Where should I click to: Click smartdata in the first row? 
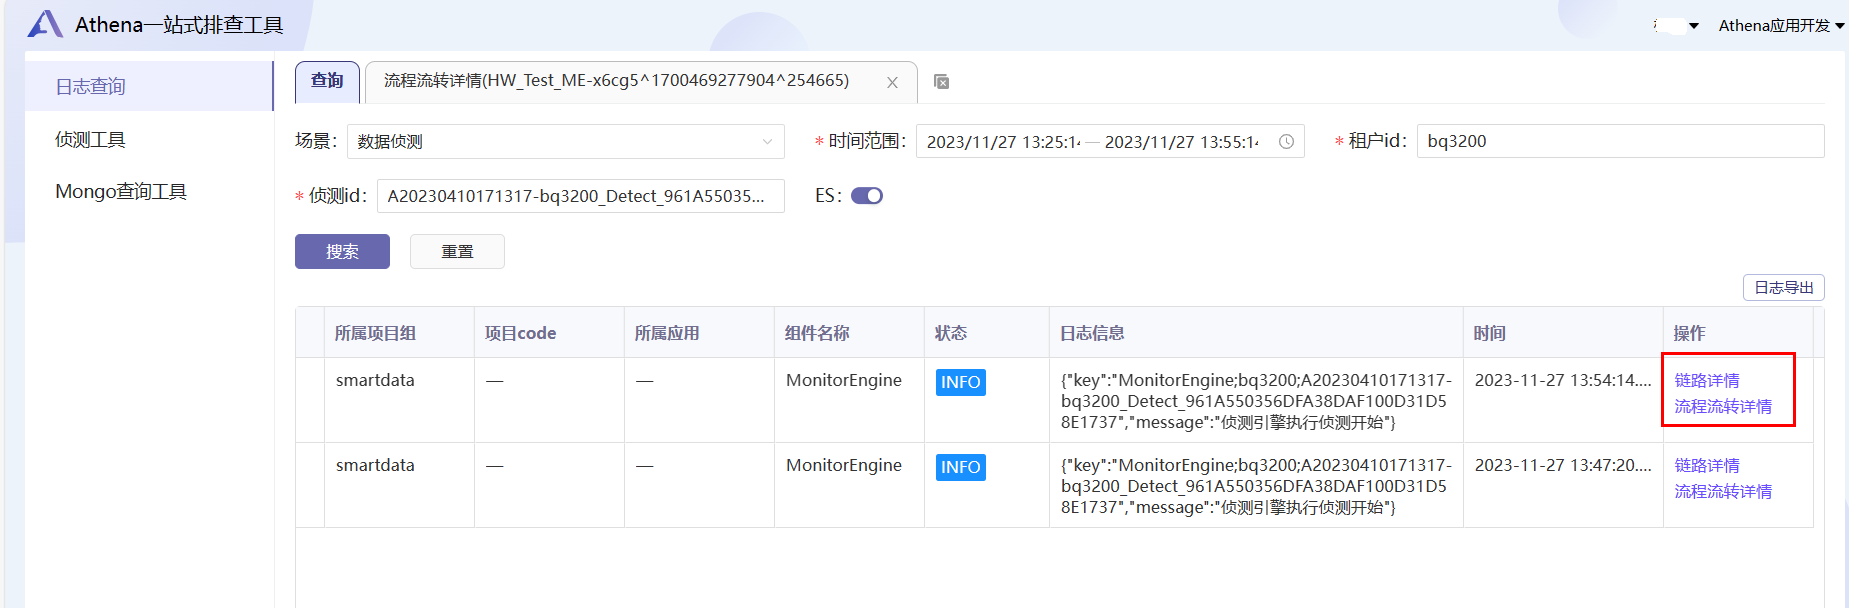[375, 380]
